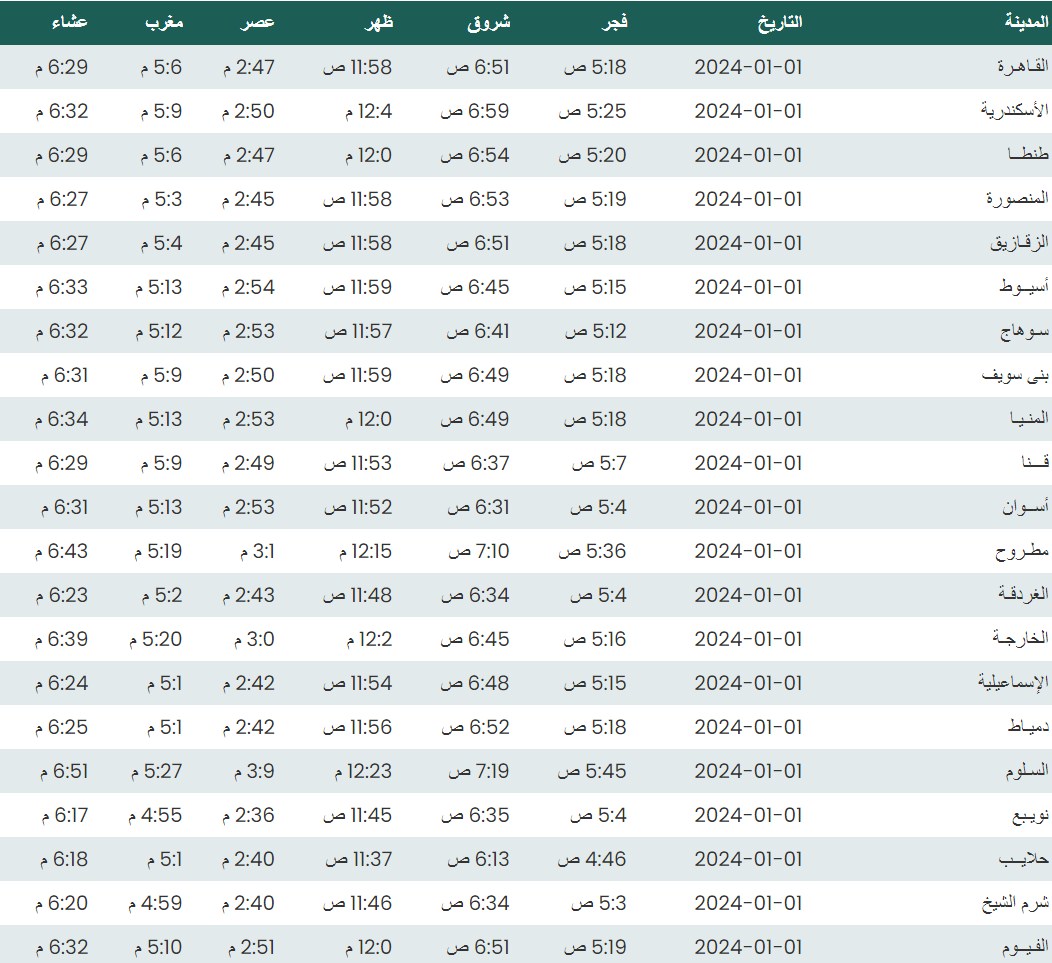Screen dimensions: 1052x963
Task: Select the مطروح city name
Action: coord(1022,551)
